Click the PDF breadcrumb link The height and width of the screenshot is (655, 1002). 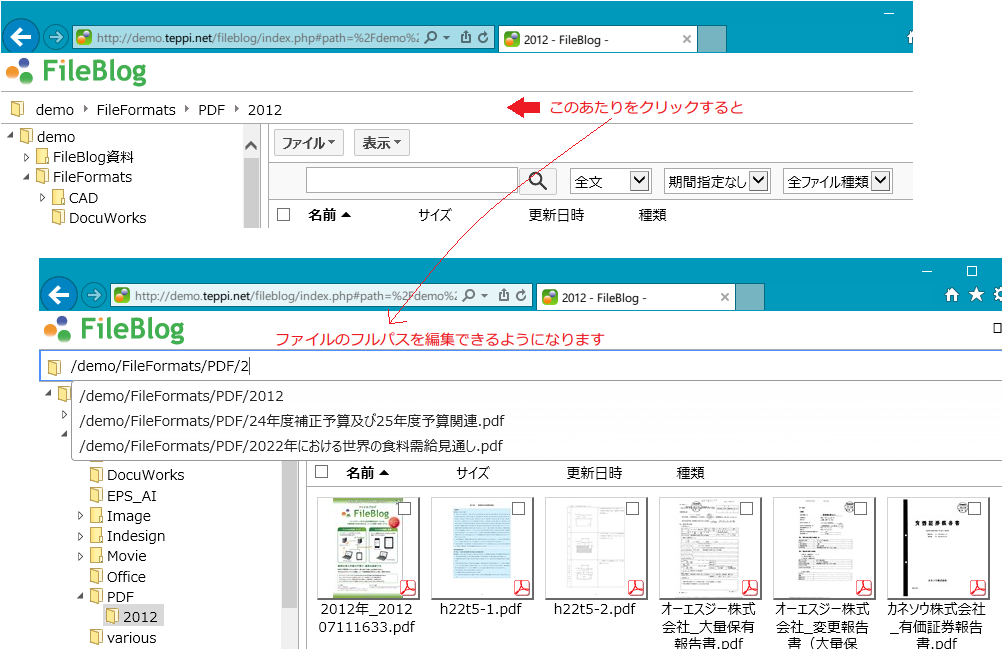coord(212,110)
